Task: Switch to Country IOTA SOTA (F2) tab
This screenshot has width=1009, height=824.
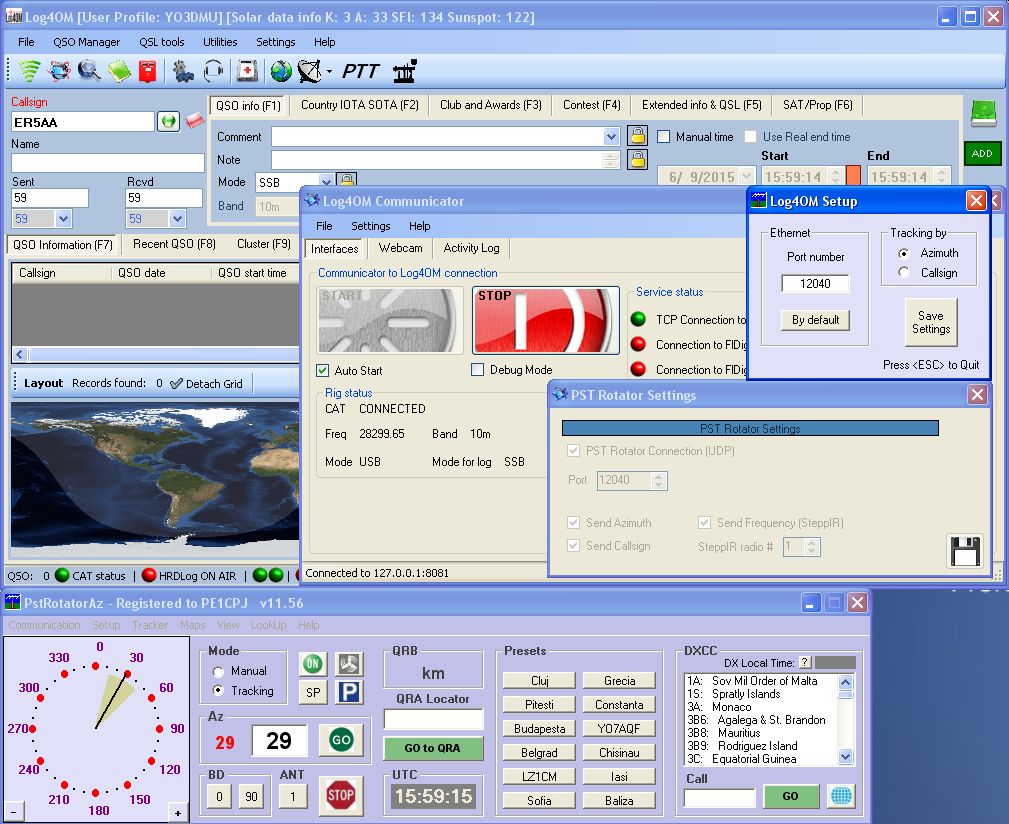Action: coord(360,105)
